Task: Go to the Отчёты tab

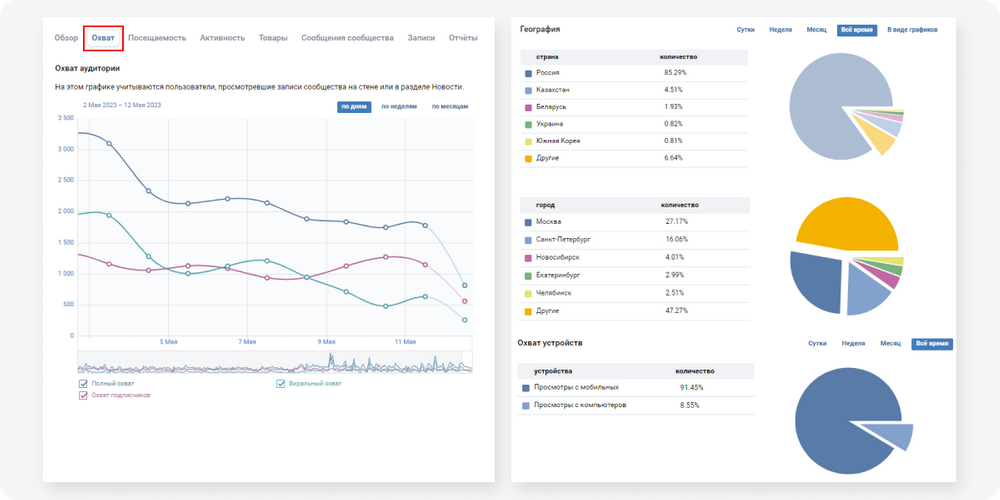Action: (x=463, y=38)
